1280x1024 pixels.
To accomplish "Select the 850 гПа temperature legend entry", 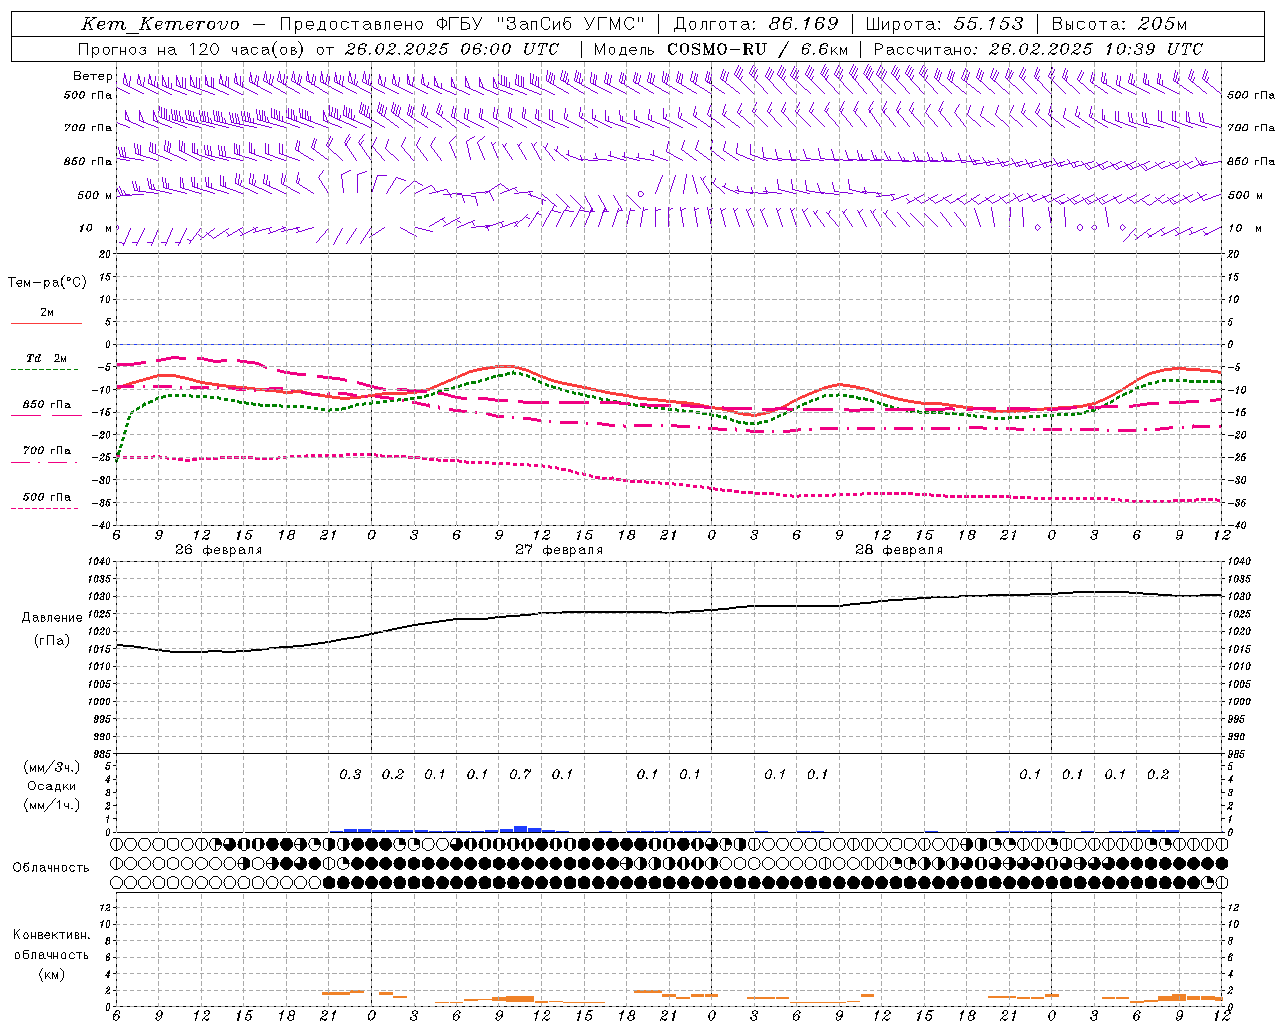I will tap(47, 405).
